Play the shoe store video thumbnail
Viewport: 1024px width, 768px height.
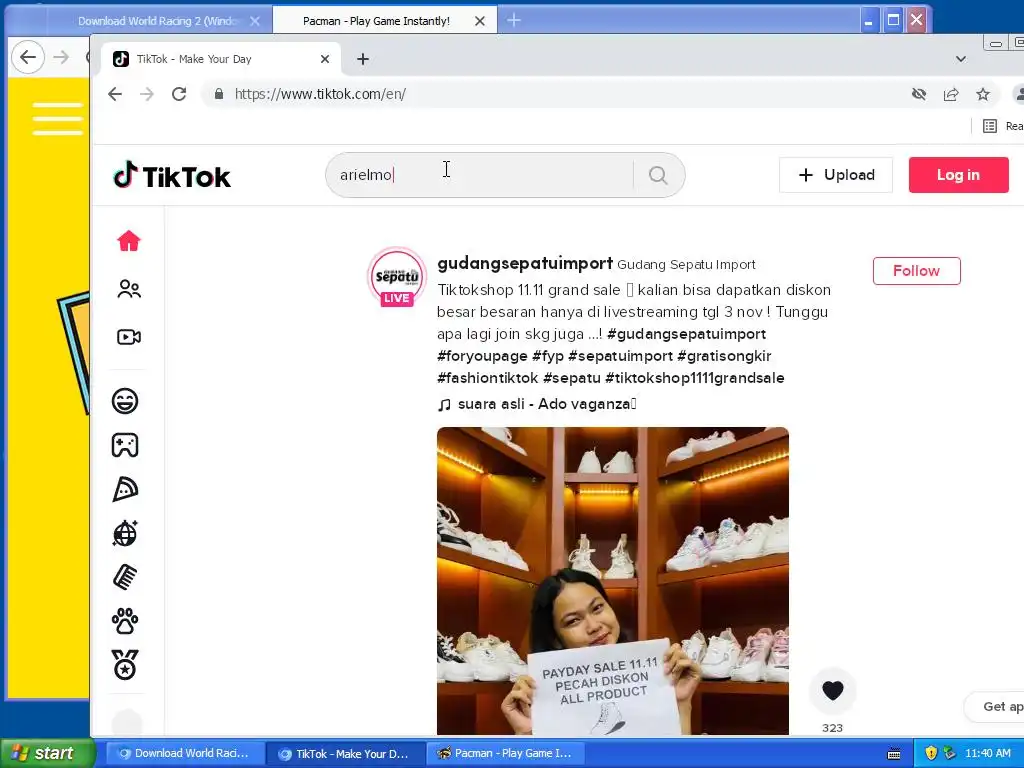613,581
